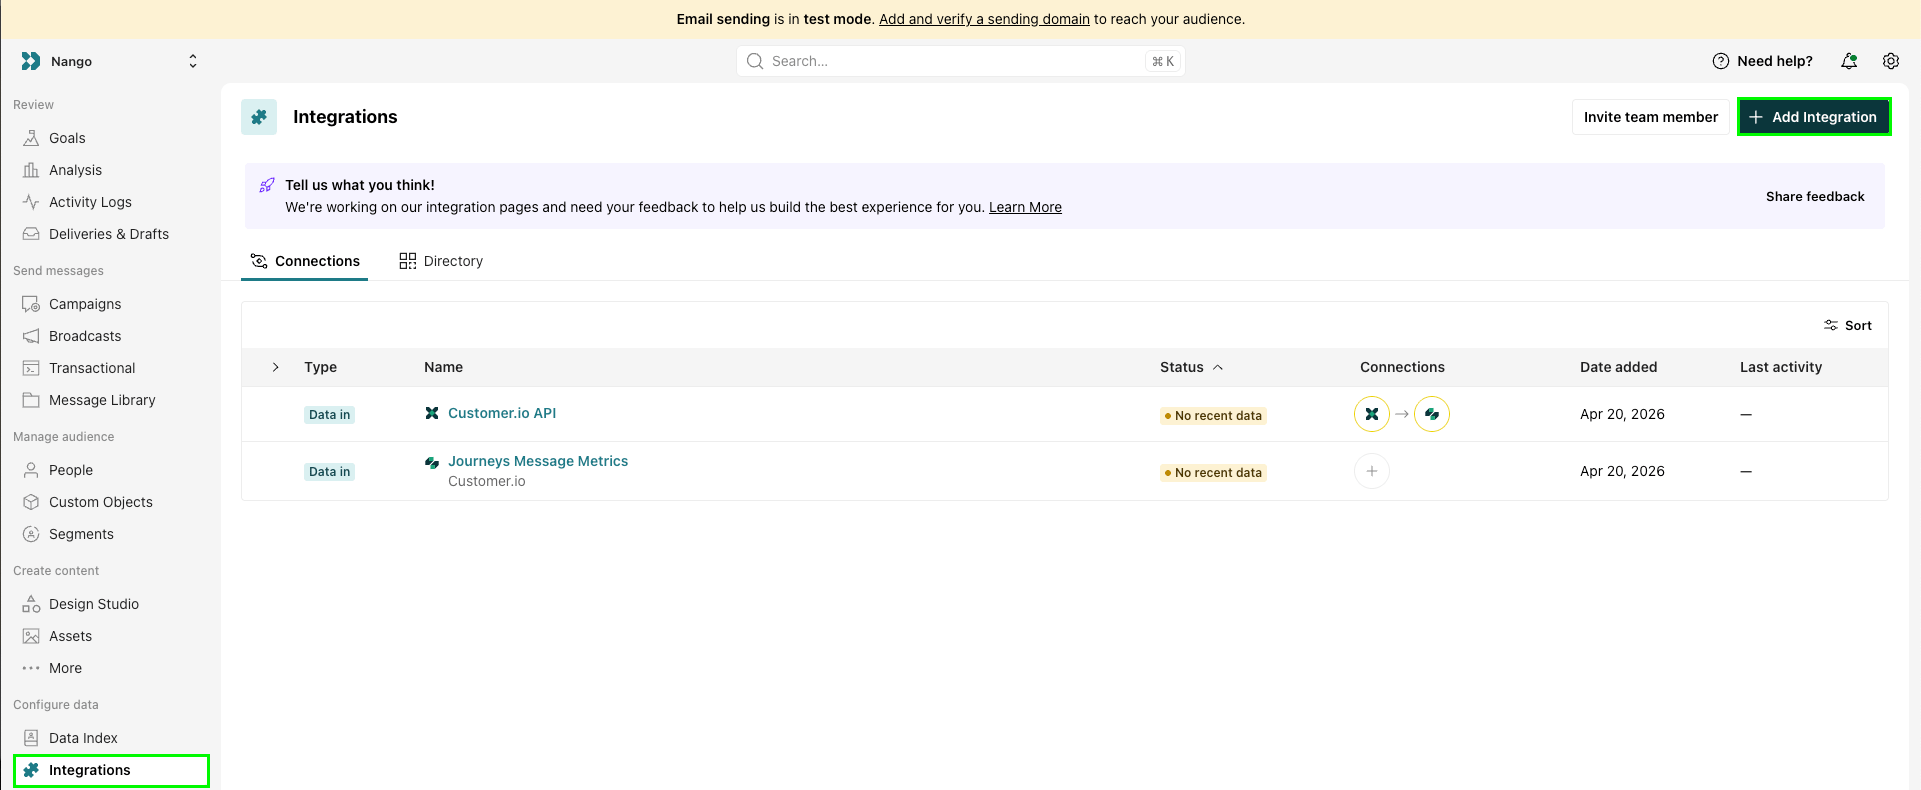Click the Need help? text link
The width and height of the screenshot is (1921, 790).
tap(1775, 61)
